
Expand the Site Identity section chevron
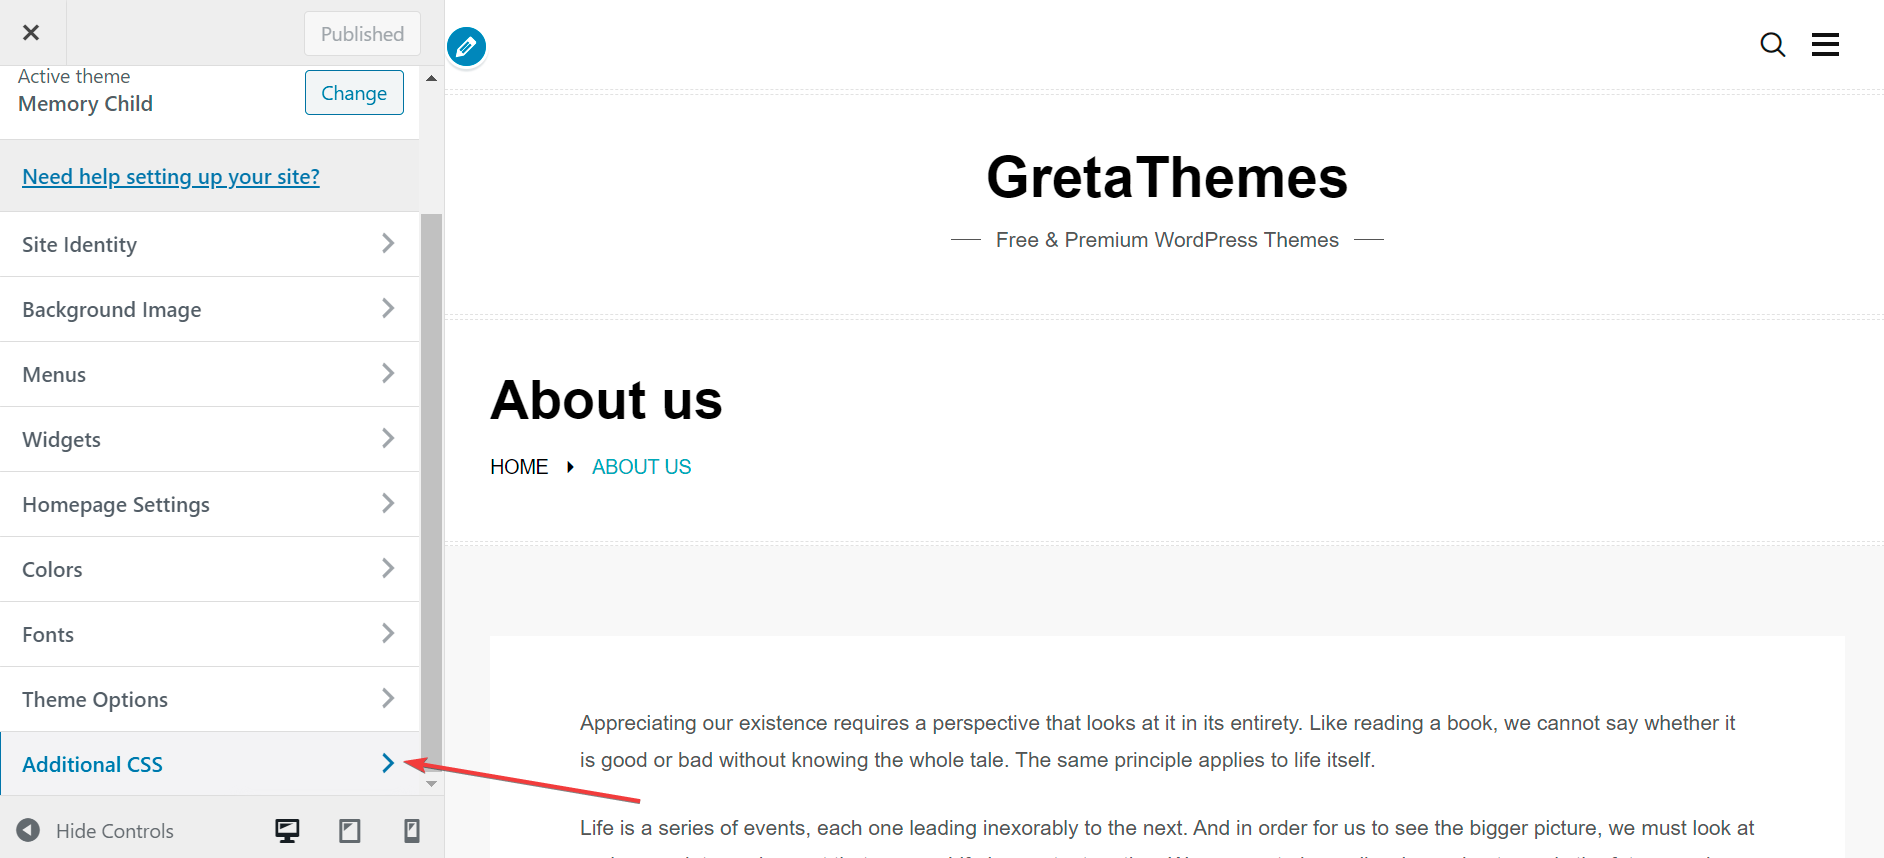(388, 244)
